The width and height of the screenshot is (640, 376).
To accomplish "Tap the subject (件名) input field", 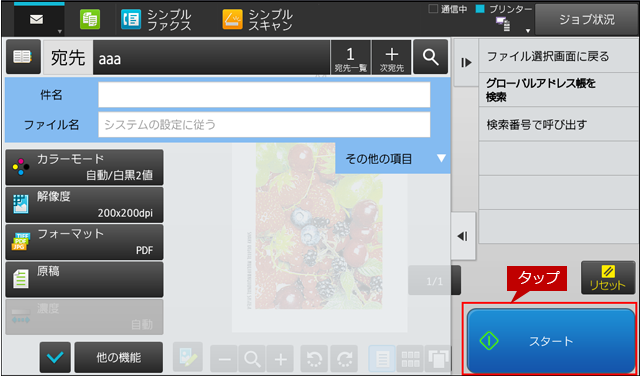I will (x=264, y=95).
